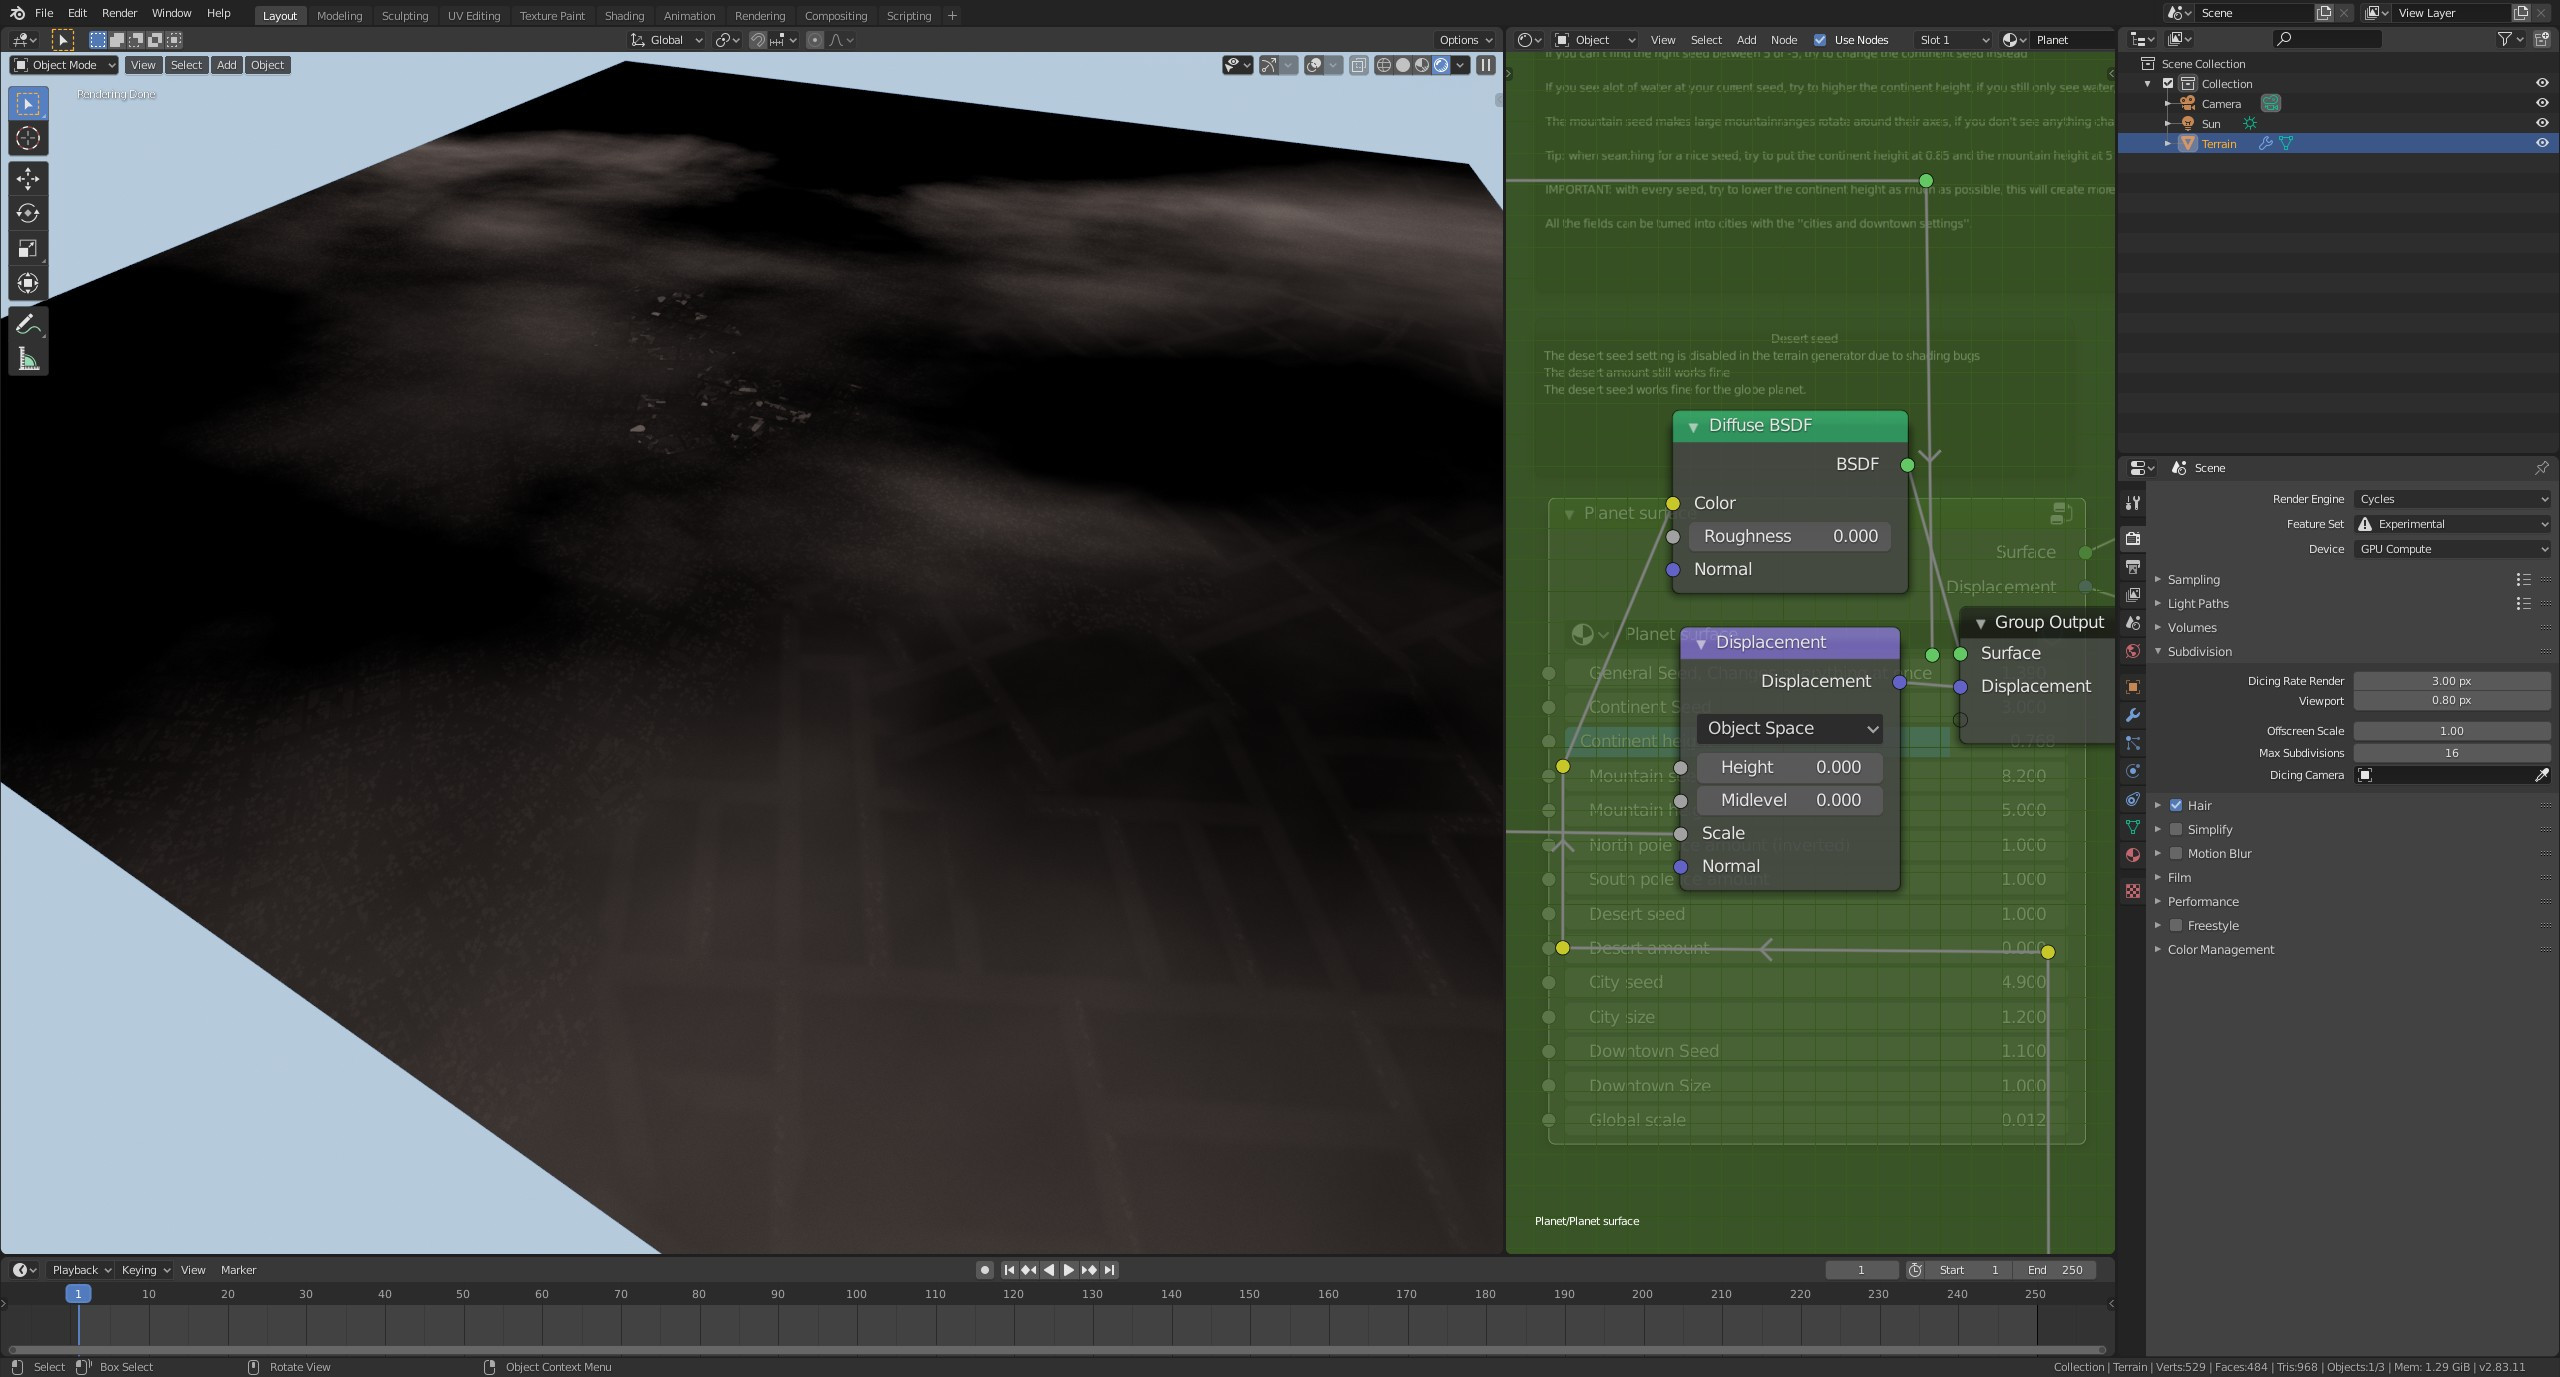Show the Material properties tab
The height and width of the screenshot is (1377, 2560).
pos(2132,855)
